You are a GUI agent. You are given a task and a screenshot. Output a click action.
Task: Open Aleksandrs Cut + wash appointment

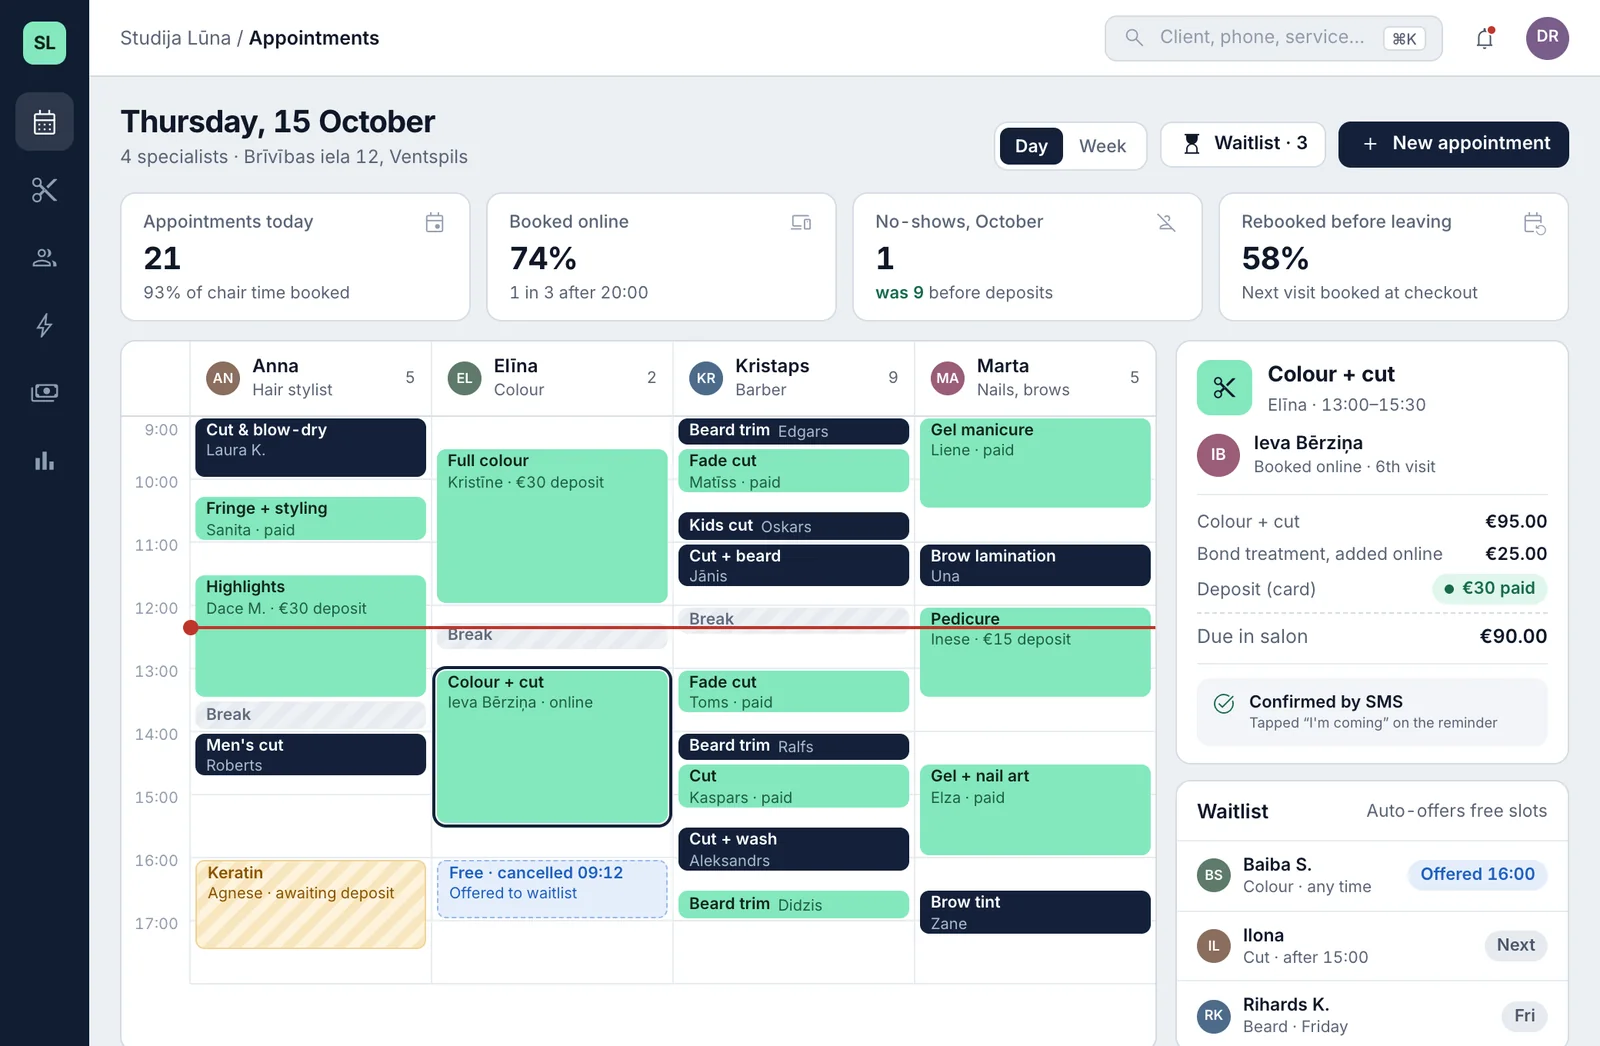coord(793,849)
